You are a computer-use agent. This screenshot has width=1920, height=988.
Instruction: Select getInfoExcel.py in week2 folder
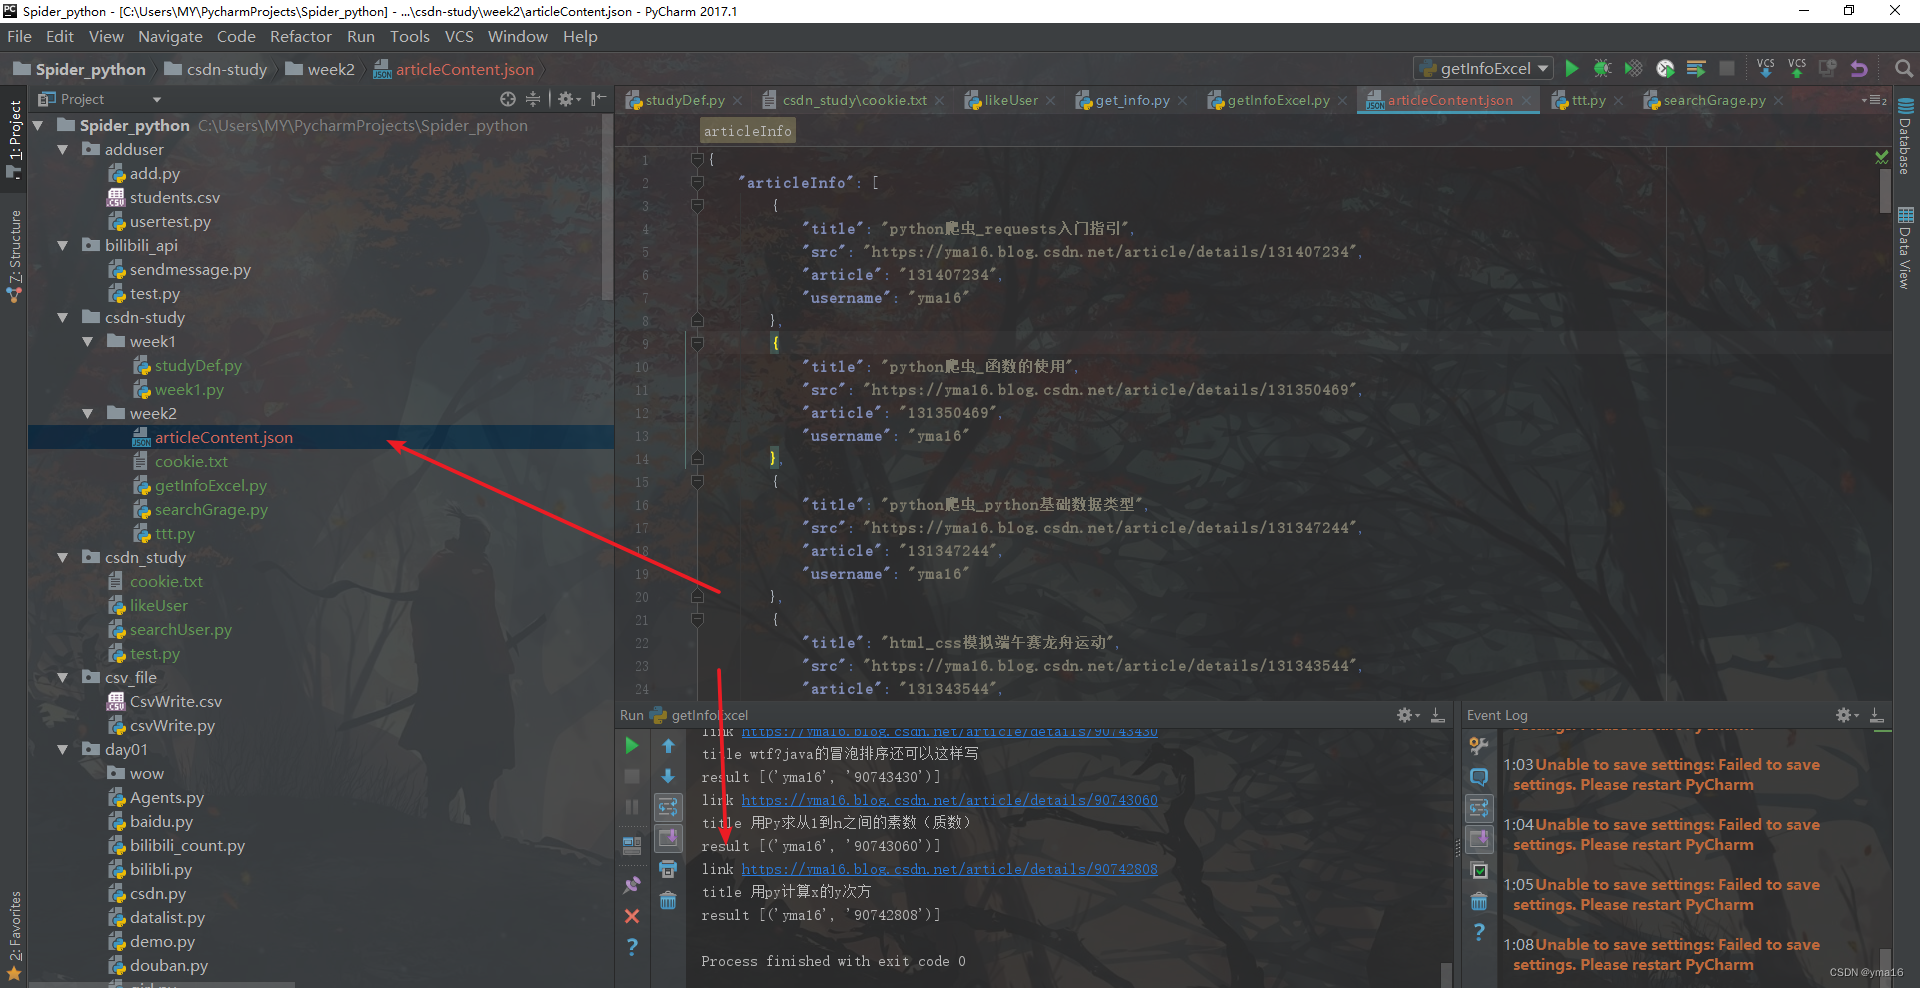click(x=210, y=485)
